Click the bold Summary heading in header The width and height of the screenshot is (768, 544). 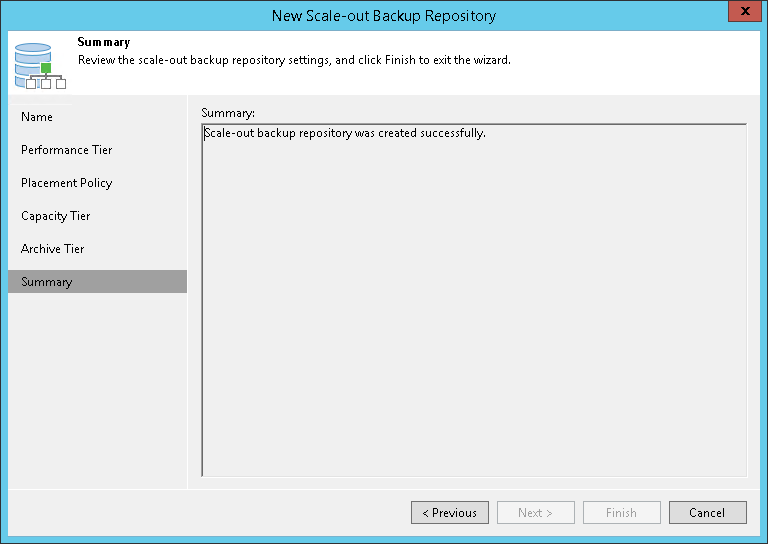coord(104,43)
